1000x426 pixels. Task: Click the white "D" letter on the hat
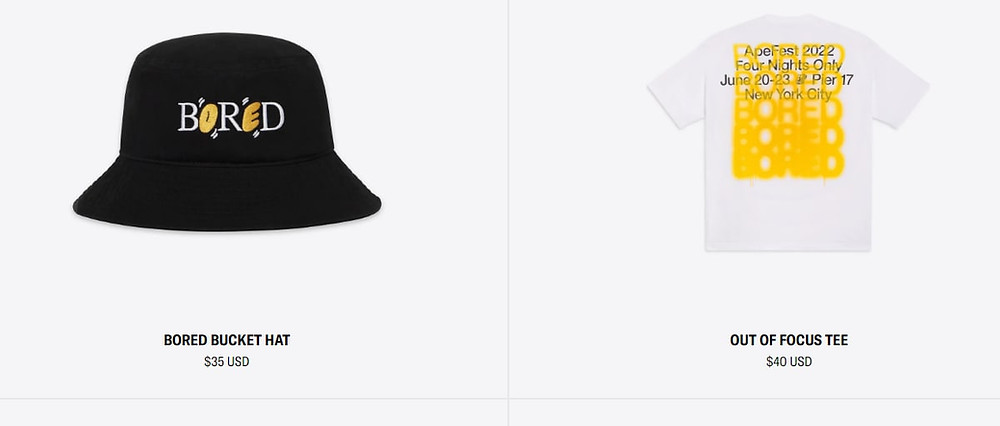click(x=272, y=117)
